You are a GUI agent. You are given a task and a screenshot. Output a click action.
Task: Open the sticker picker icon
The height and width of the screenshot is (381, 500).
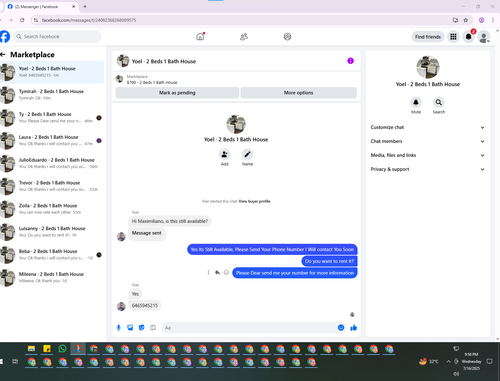click(x=142, y=328)
